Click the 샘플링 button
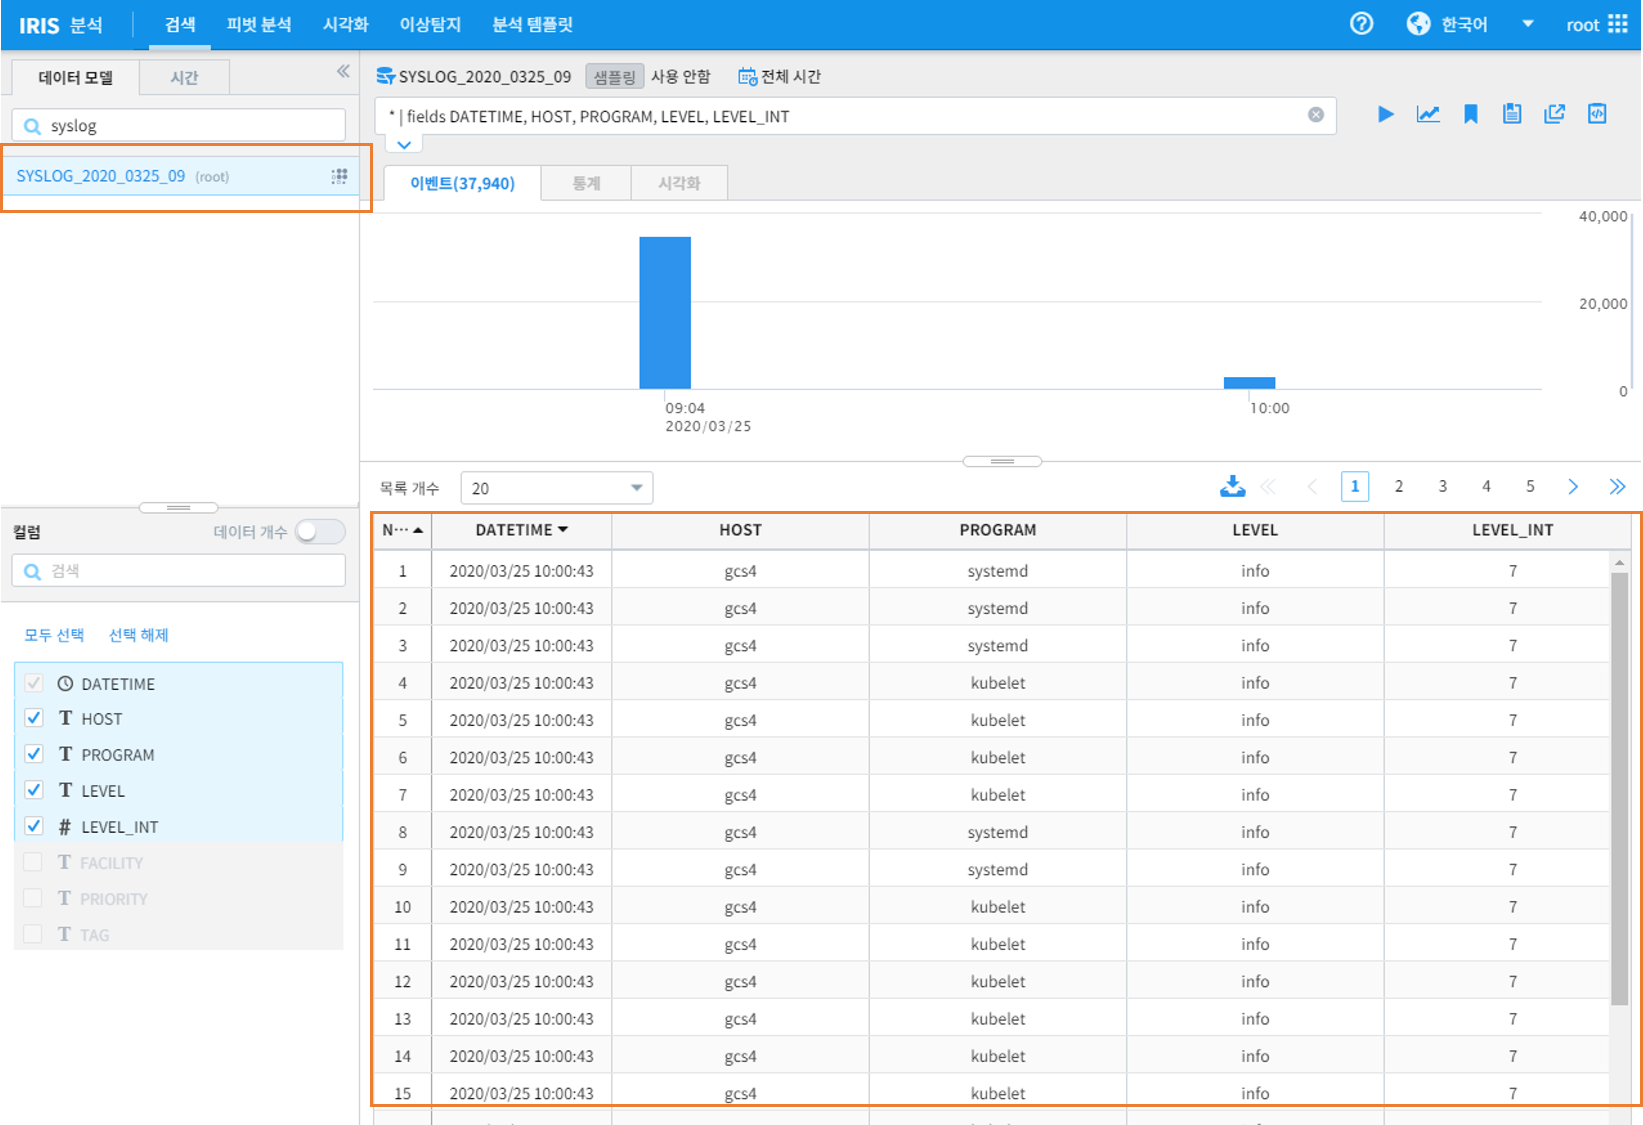 [614, 77]
